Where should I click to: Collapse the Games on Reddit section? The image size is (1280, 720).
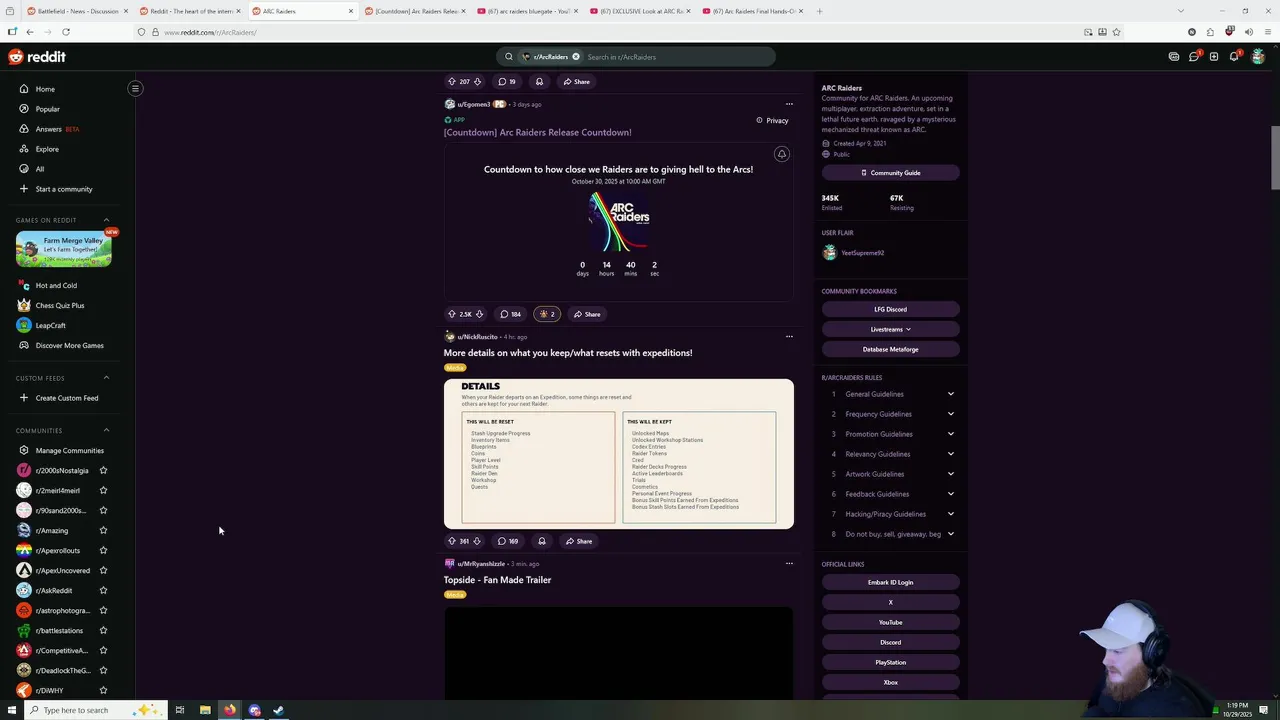pyautogui.click(x=106, y=220)
